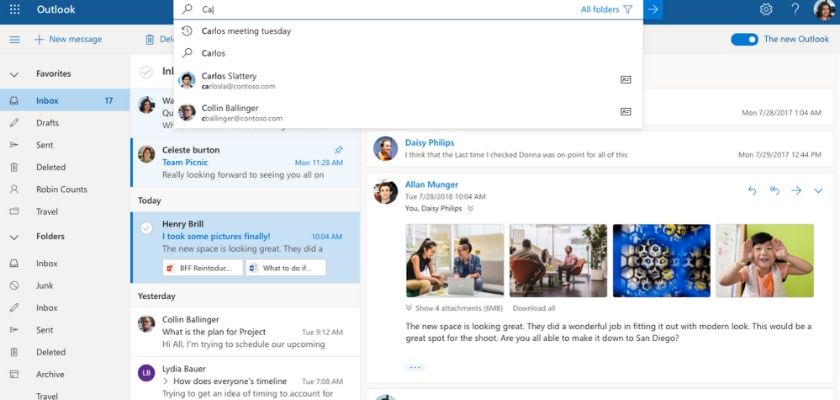Expand Show 4 attachments
This screenshot has height=400, width=840.
point(454,308)
